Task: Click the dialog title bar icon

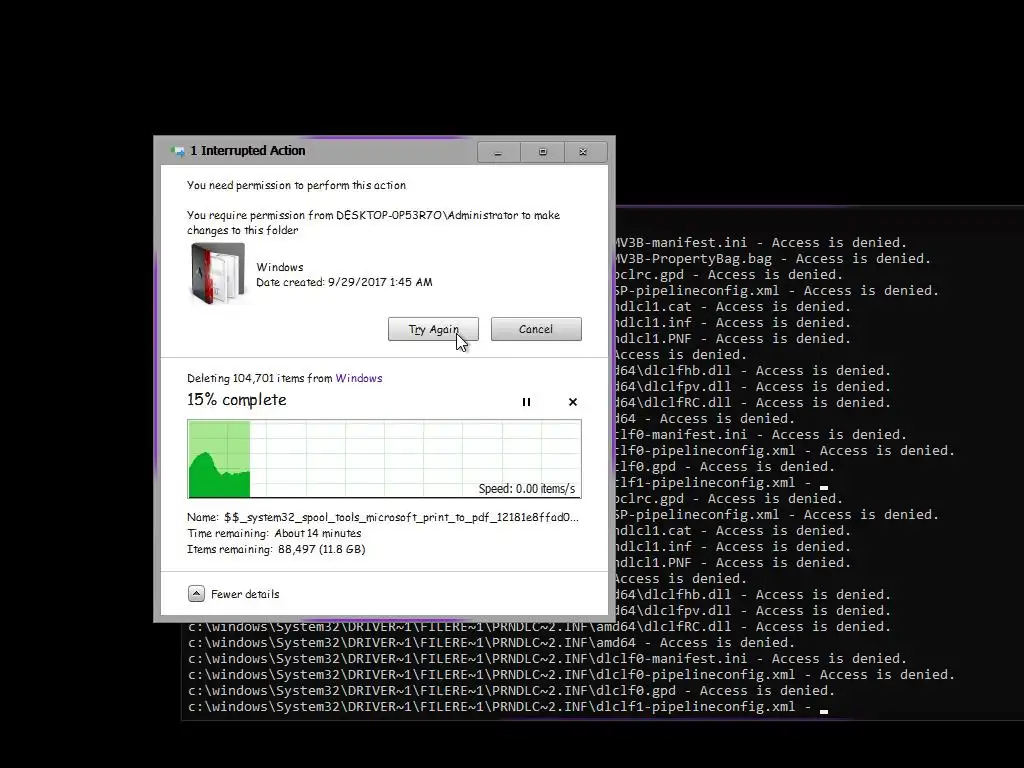Action: (x=178, y=151)
